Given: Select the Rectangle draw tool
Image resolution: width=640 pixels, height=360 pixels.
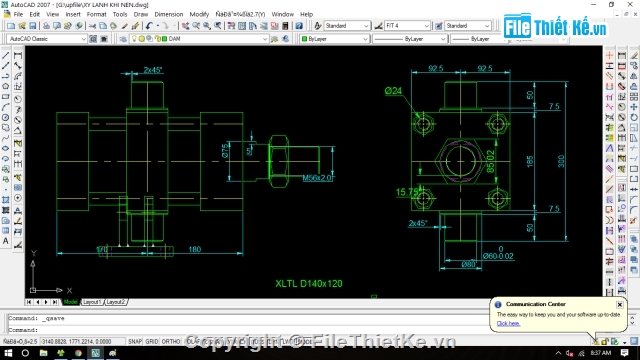Looking at the screenshot, I should (6, 97).
